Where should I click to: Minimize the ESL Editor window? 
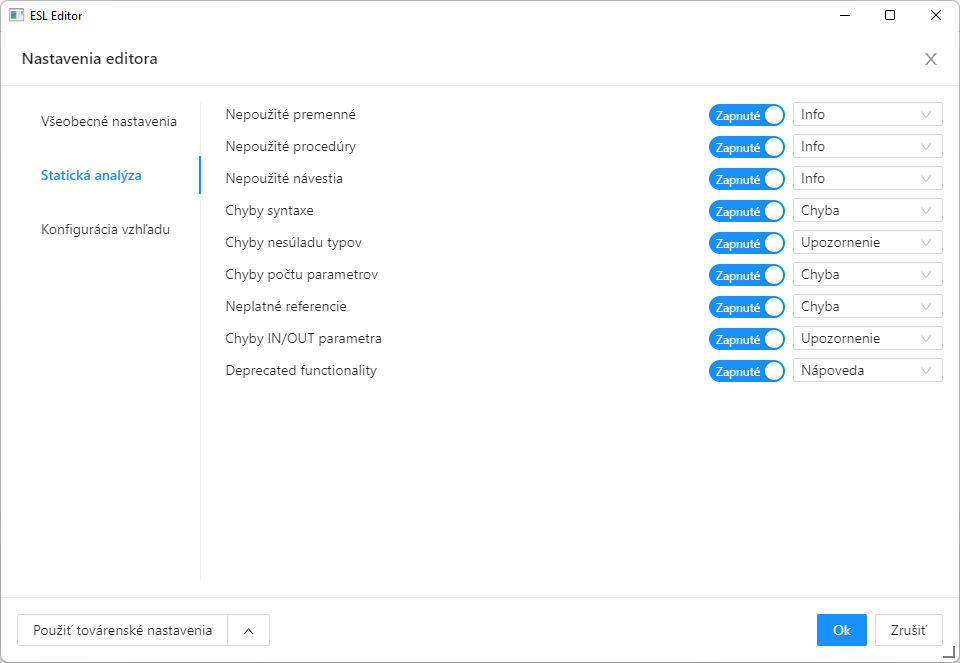pyautogui.click(x=843, y=15)
